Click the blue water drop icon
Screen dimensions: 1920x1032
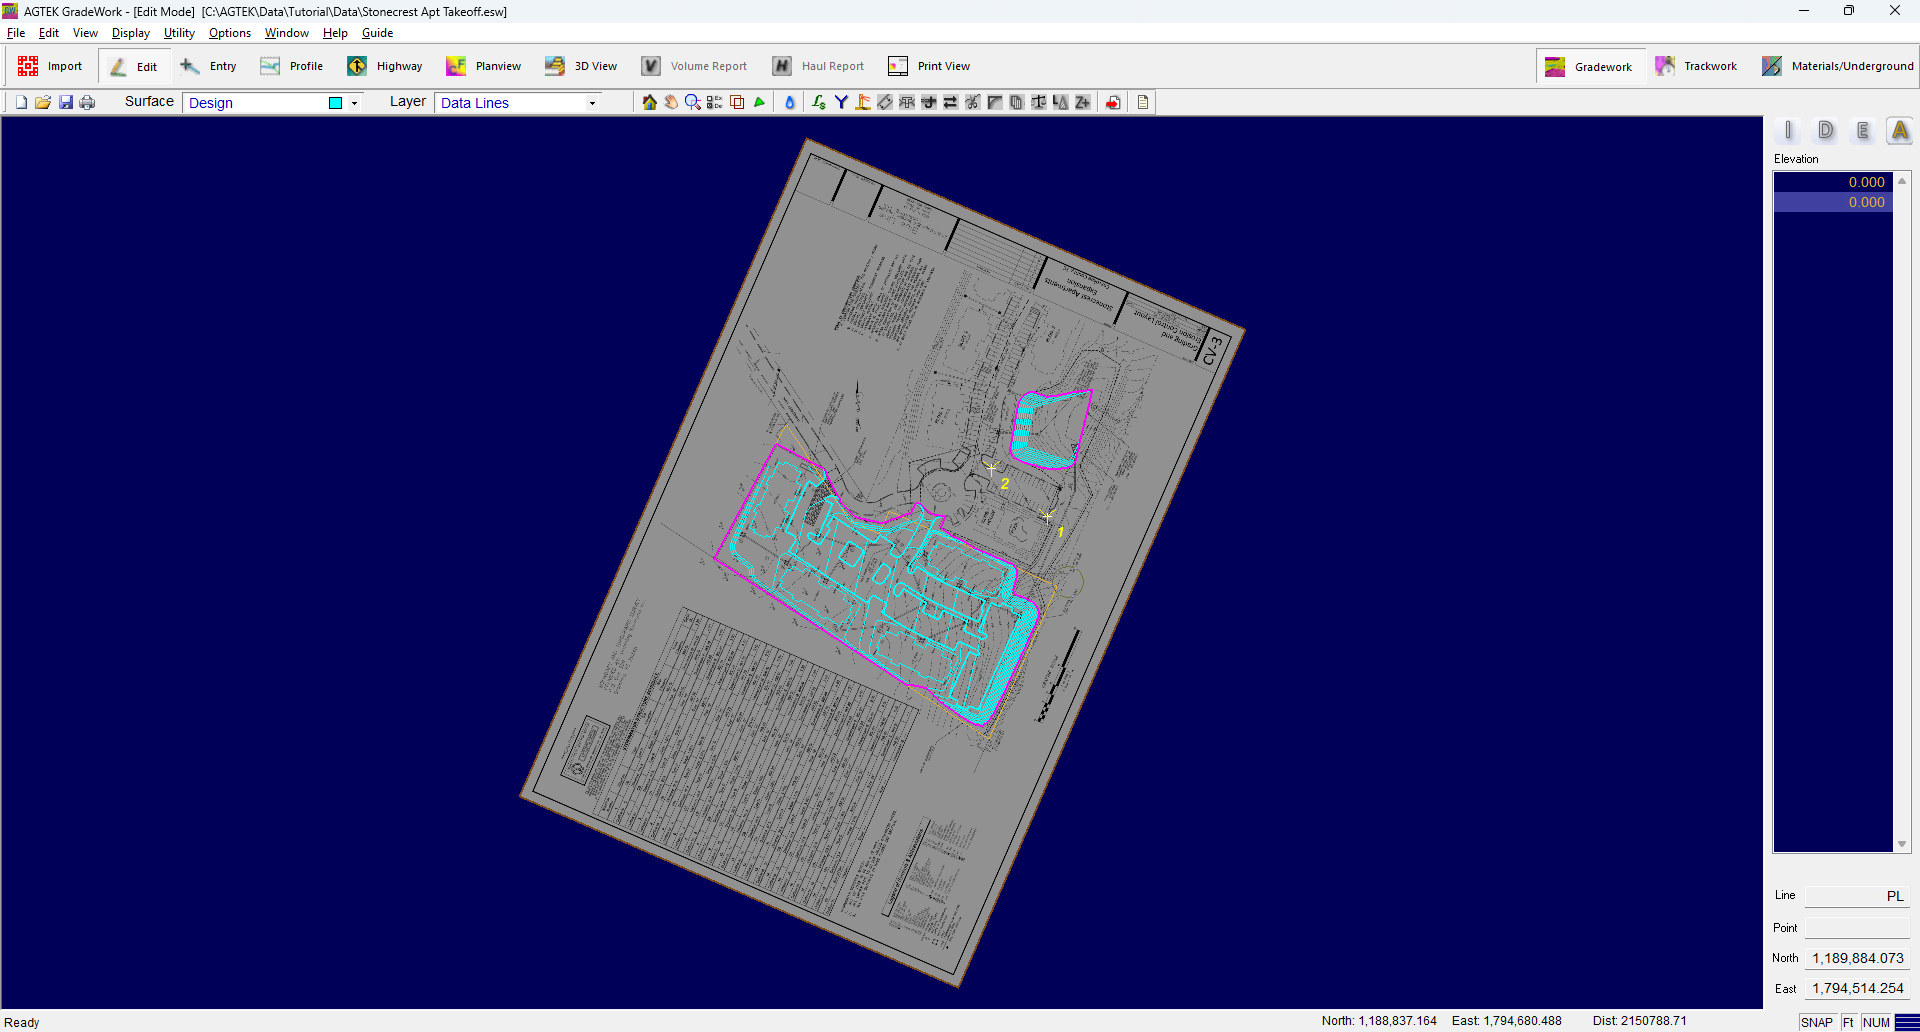789,102
